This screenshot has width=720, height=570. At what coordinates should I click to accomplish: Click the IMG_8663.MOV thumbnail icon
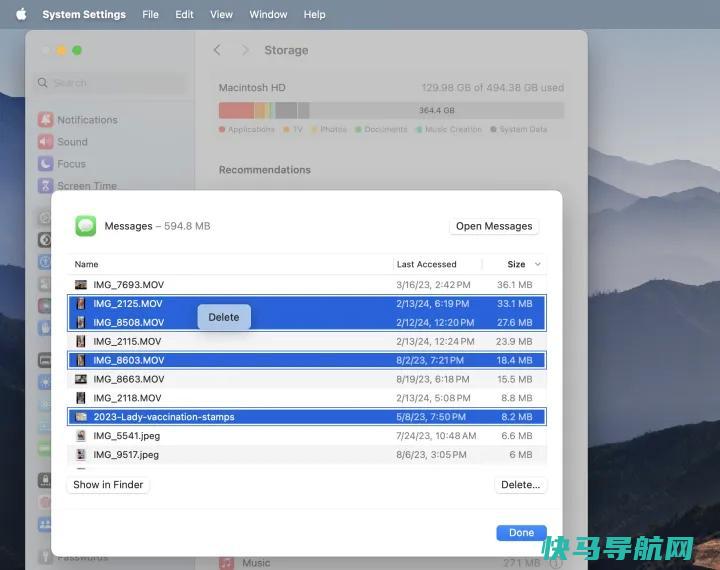pyautogui.click(x=81, y=379)
